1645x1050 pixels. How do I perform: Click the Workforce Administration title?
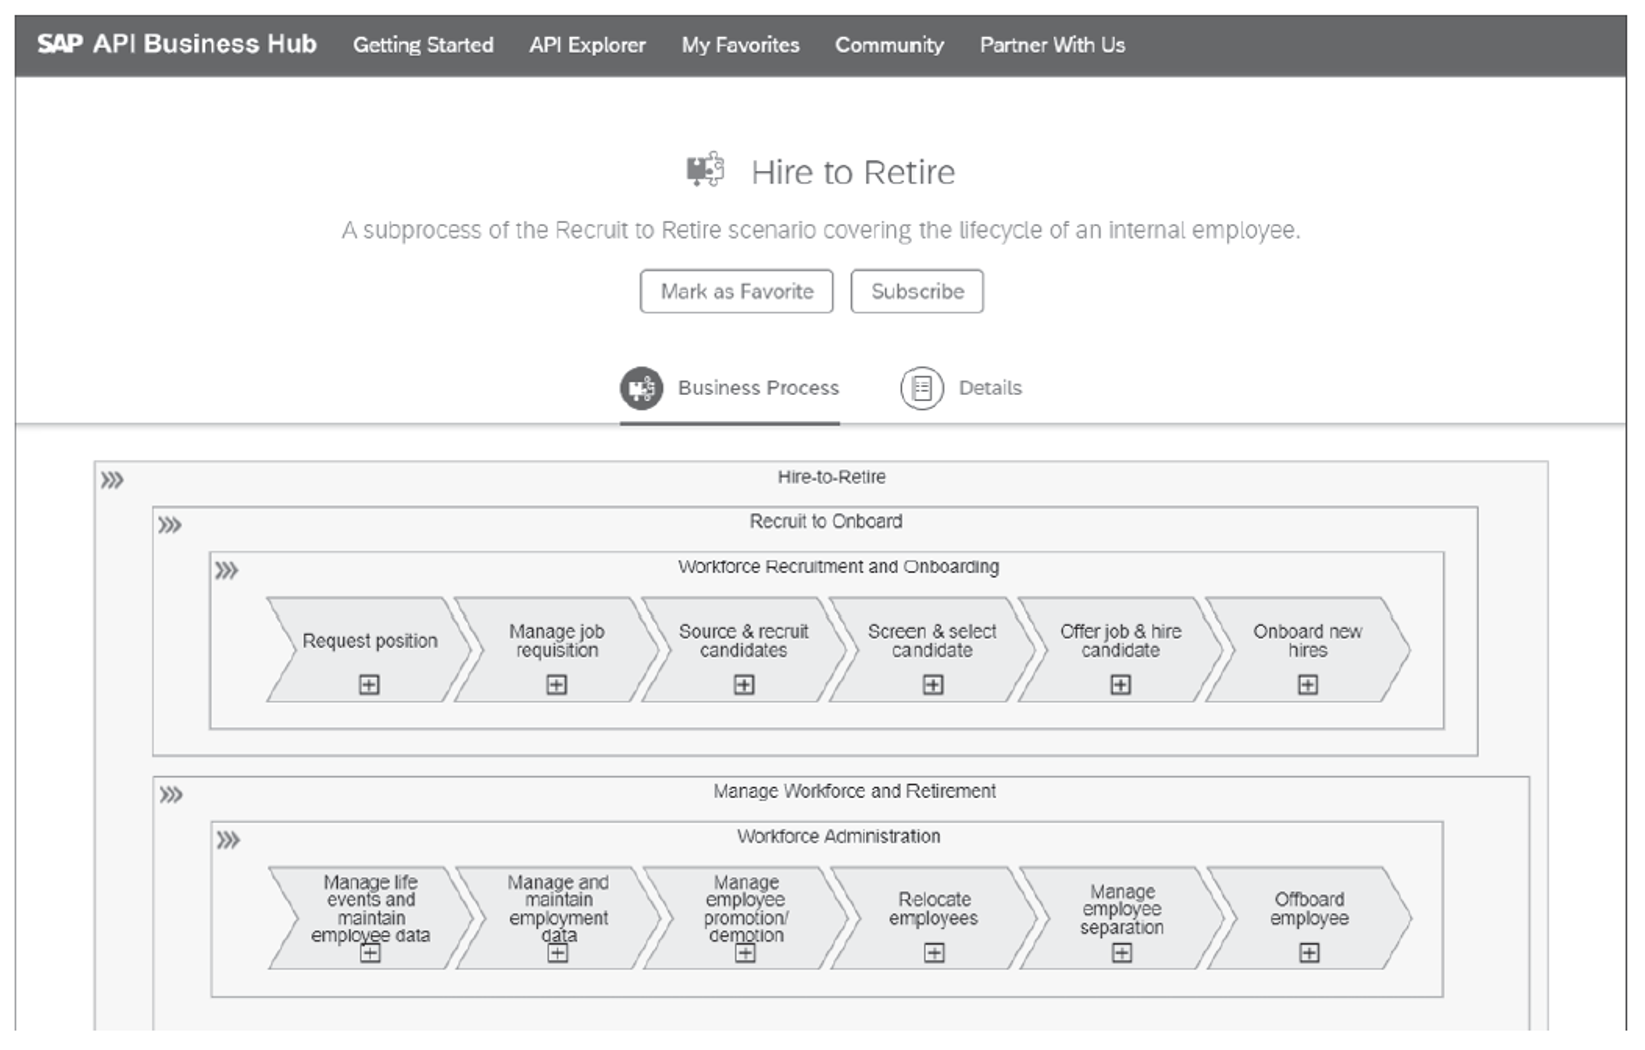[x=839, y=836]
